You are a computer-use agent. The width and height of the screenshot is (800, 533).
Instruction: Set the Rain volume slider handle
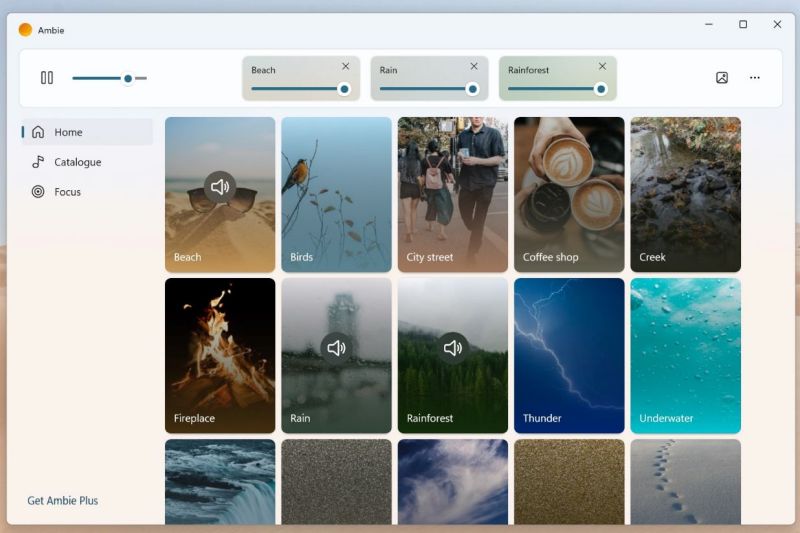(472, 89)
